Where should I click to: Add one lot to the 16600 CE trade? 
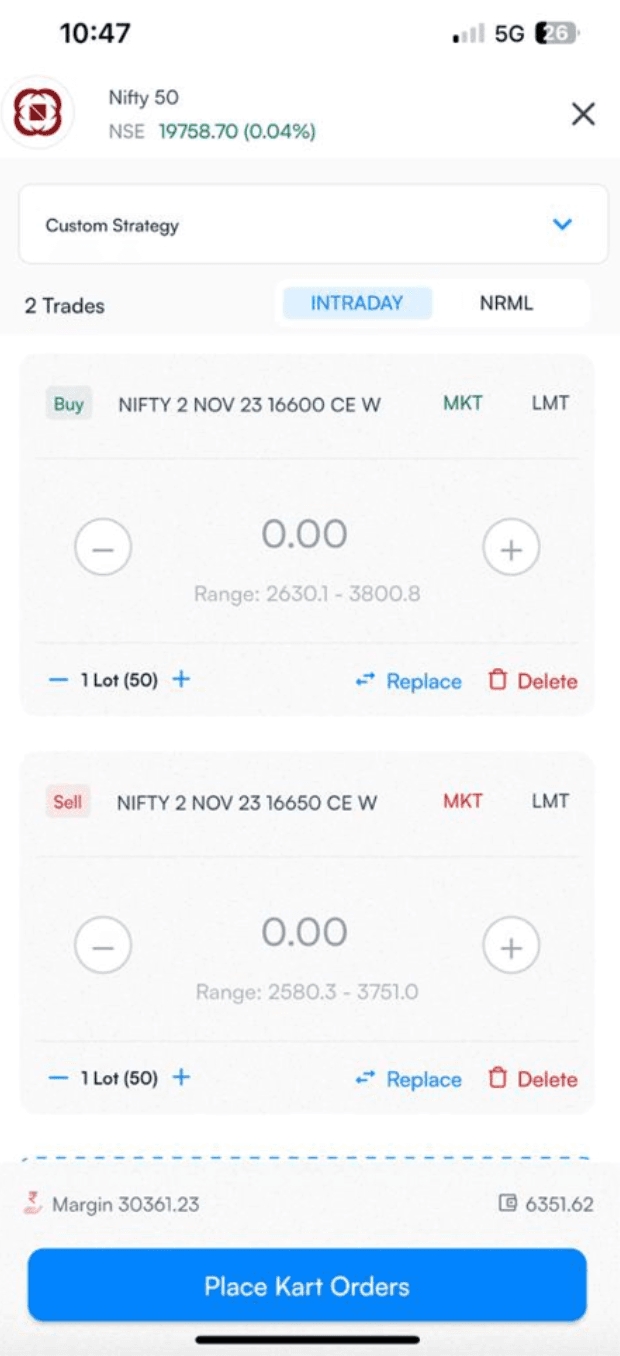pos(181,680)
